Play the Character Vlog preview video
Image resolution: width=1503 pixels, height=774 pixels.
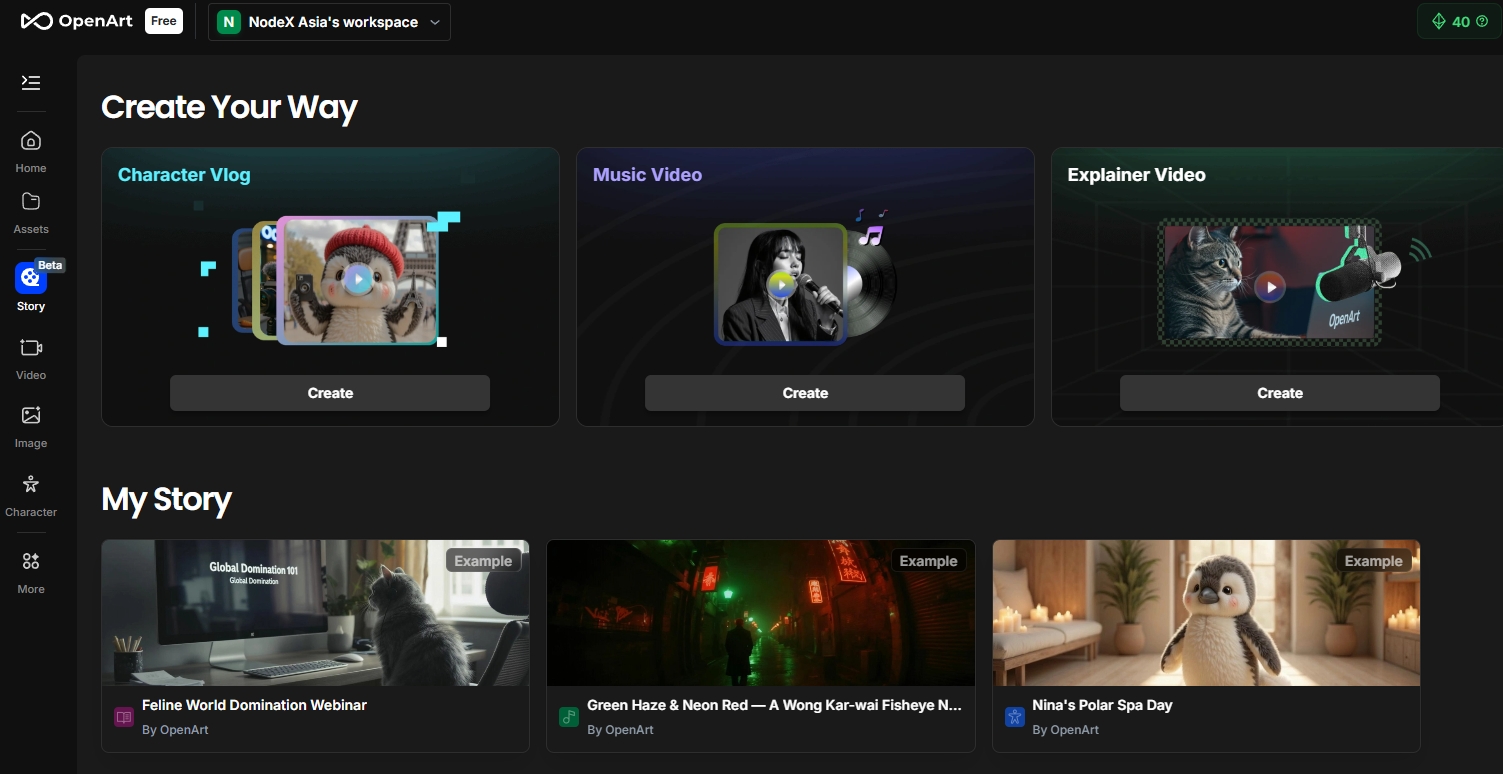coord(357,281)
